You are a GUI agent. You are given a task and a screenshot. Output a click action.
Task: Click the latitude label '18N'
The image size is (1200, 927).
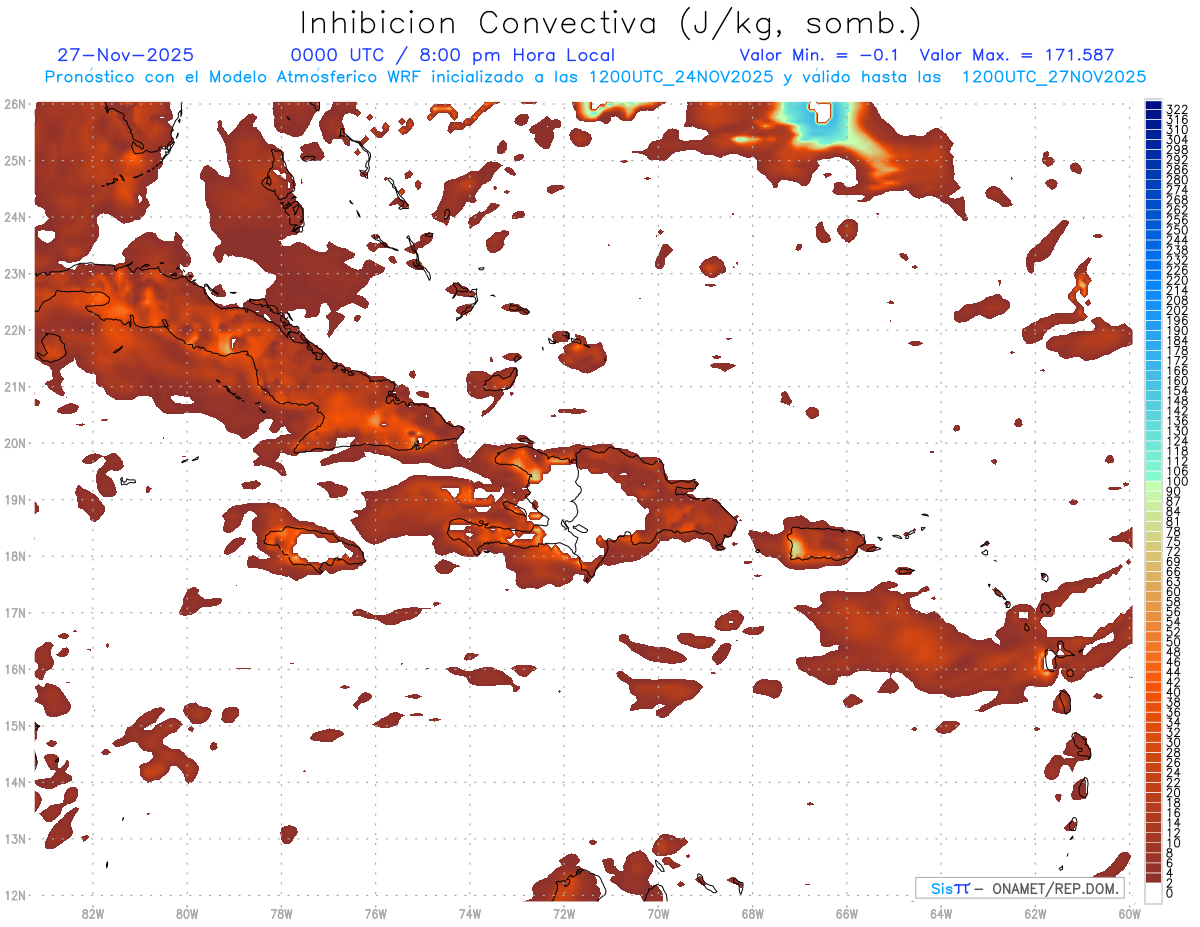(x=15, y=556)
